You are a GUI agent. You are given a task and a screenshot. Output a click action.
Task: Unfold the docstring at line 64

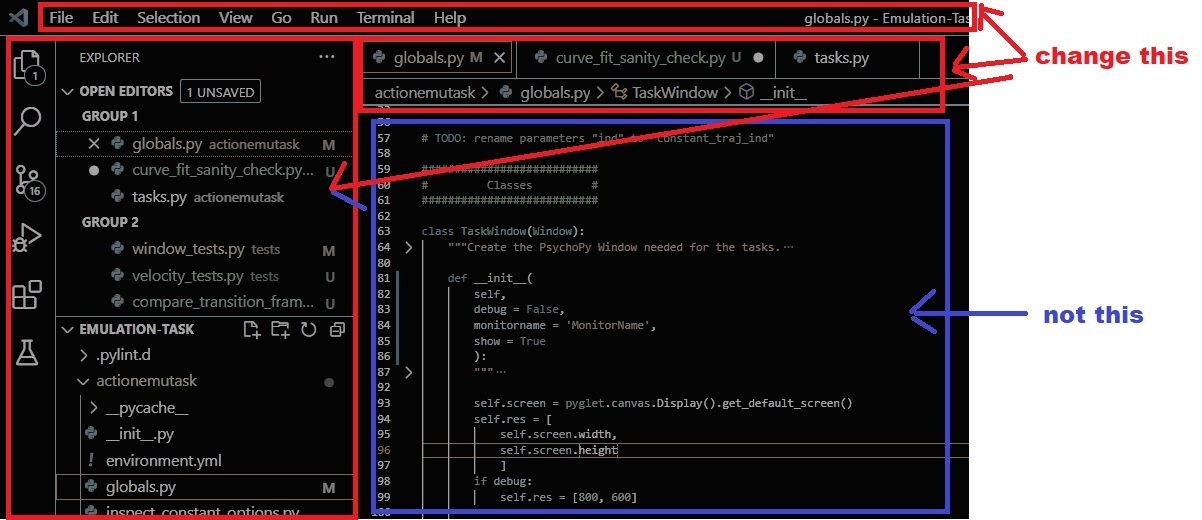[408, 247]
